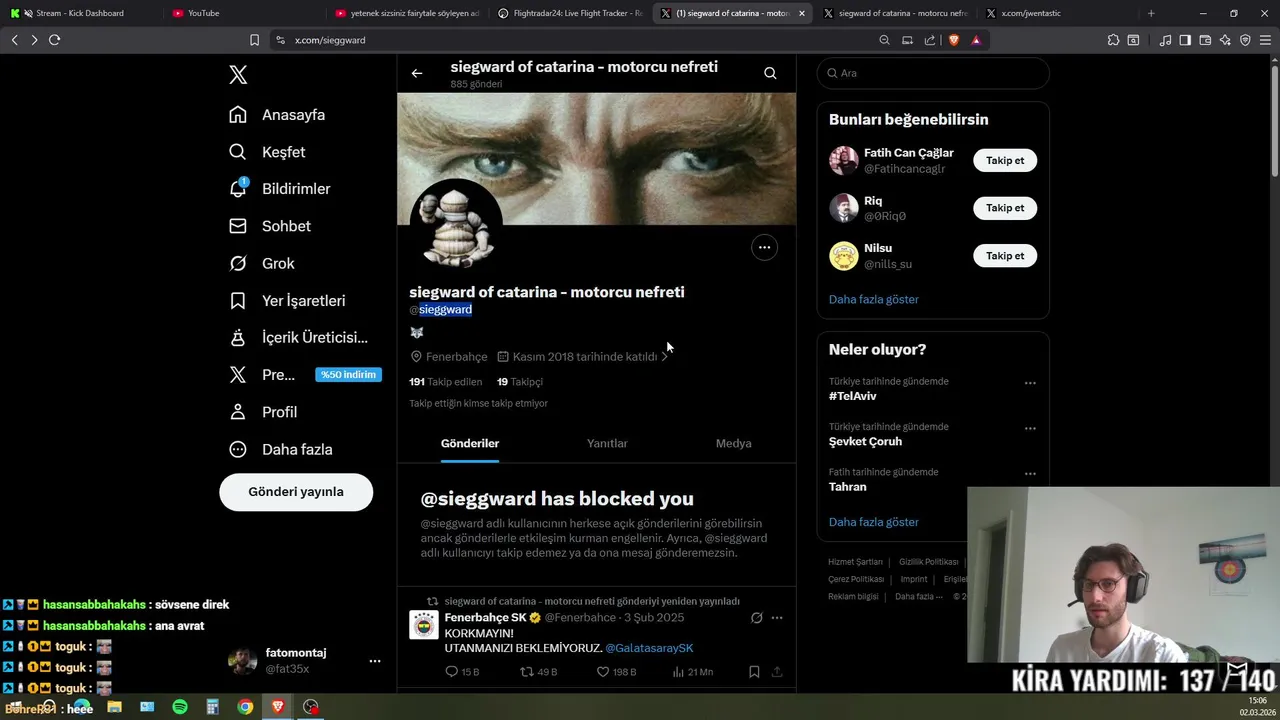This screenshot has height=720, width=1280.
Task: Open Premium with %50 indirim badge
Action: [305, 375]
